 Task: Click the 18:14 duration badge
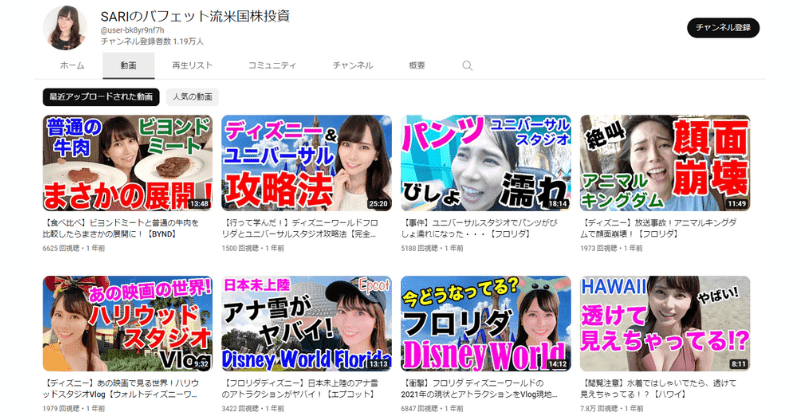click(557, 204)
